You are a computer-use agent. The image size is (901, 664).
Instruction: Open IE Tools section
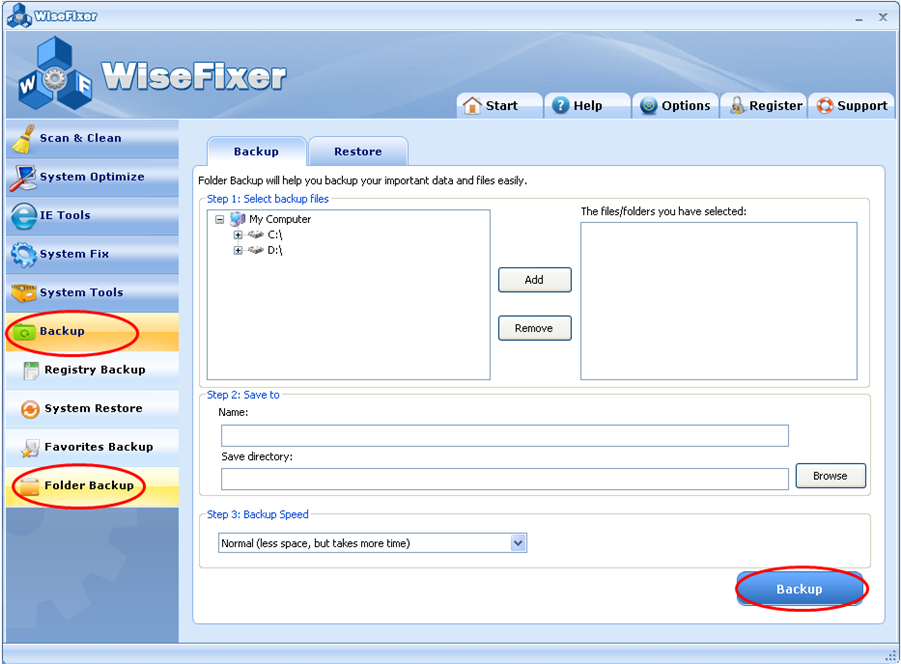click(93, 215)
